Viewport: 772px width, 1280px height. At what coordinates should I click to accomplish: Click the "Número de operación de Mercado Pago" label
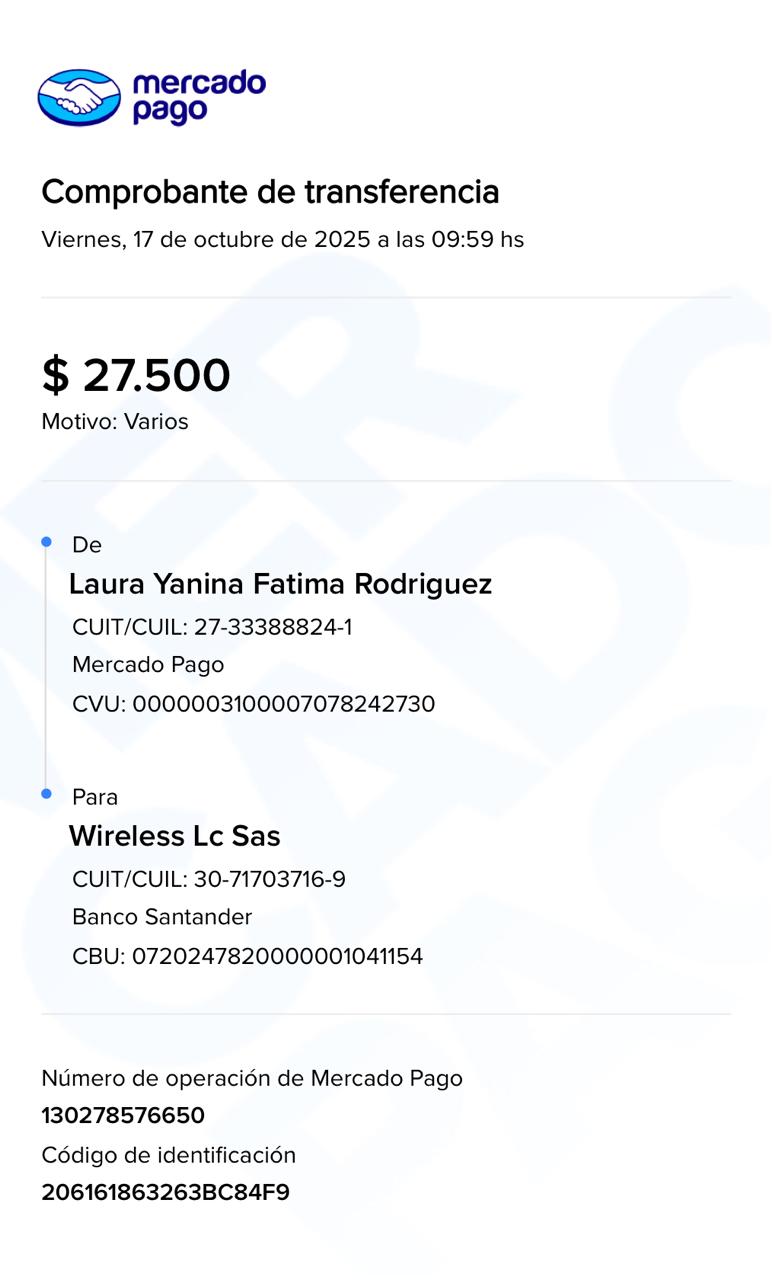pos(252,1078)
